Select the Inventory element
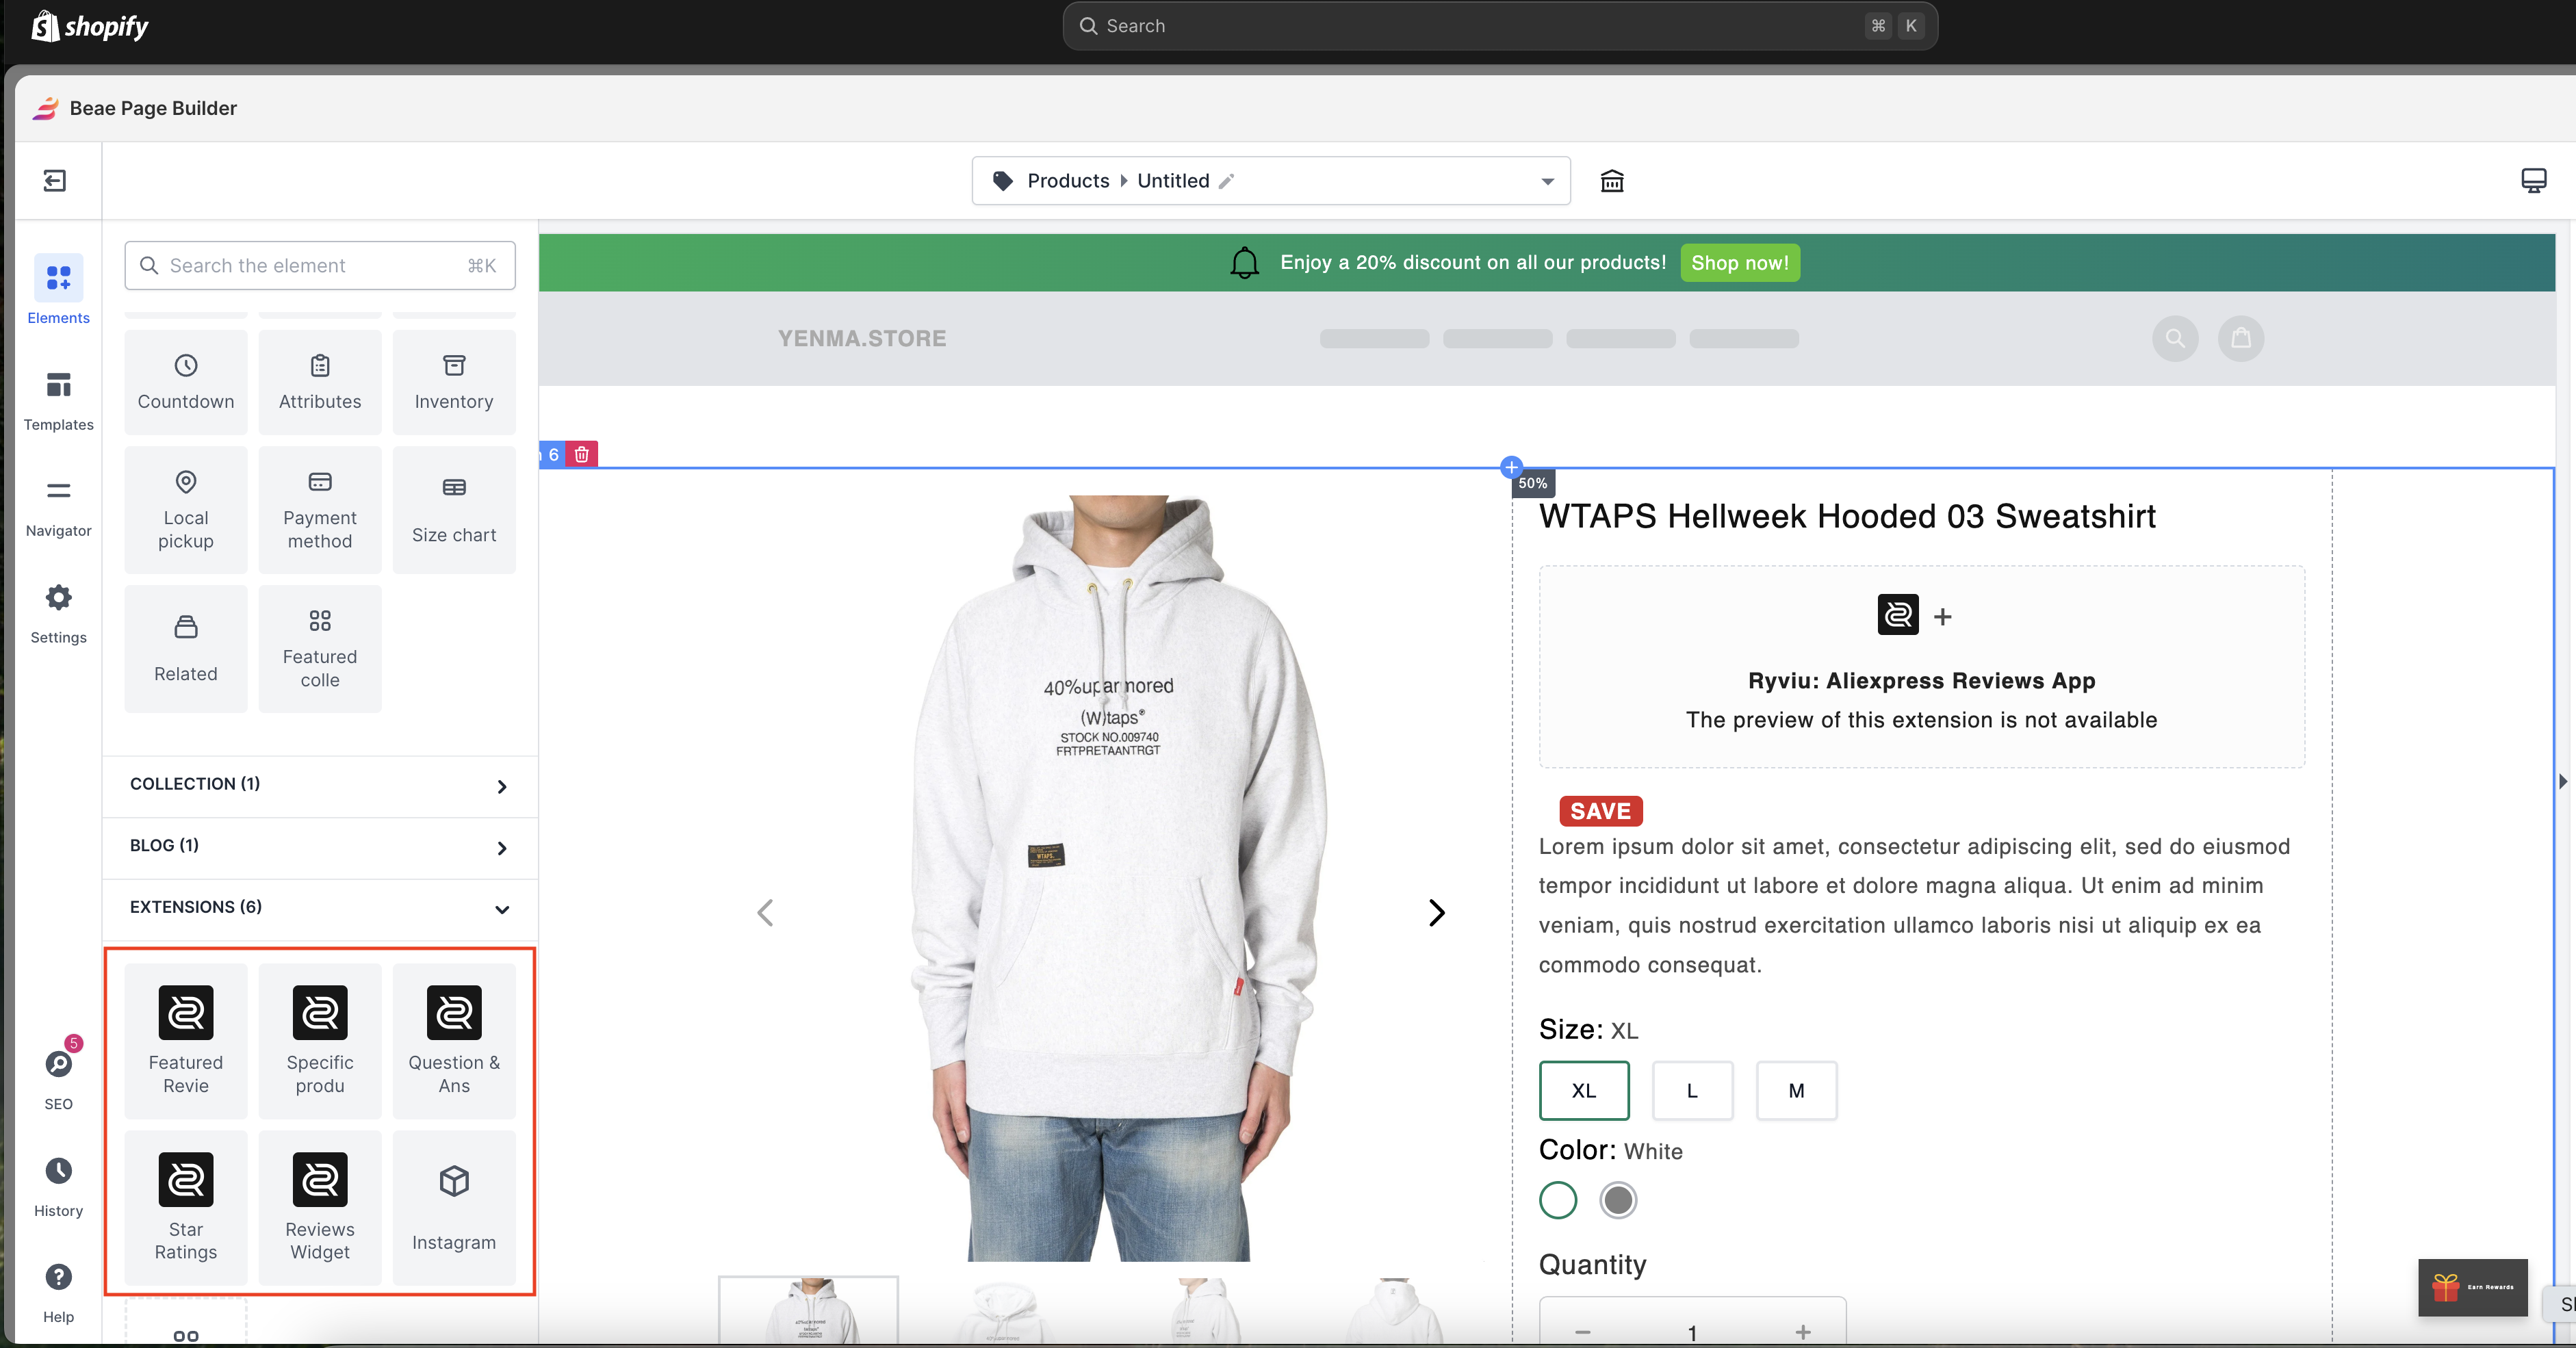2576x1348 pixels. [x=454, y=382]
